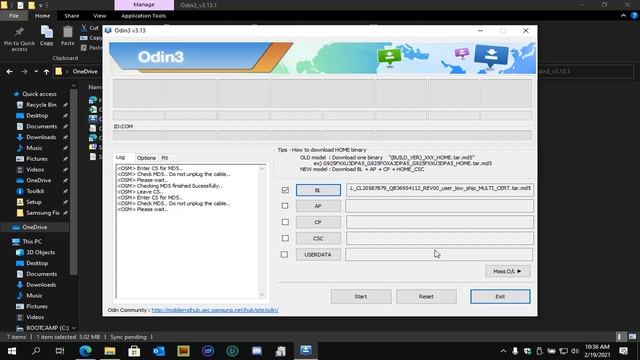The image size is (640, 360).
Task: Open 3D Objects under This PC
Action: [x=40, y=252]
